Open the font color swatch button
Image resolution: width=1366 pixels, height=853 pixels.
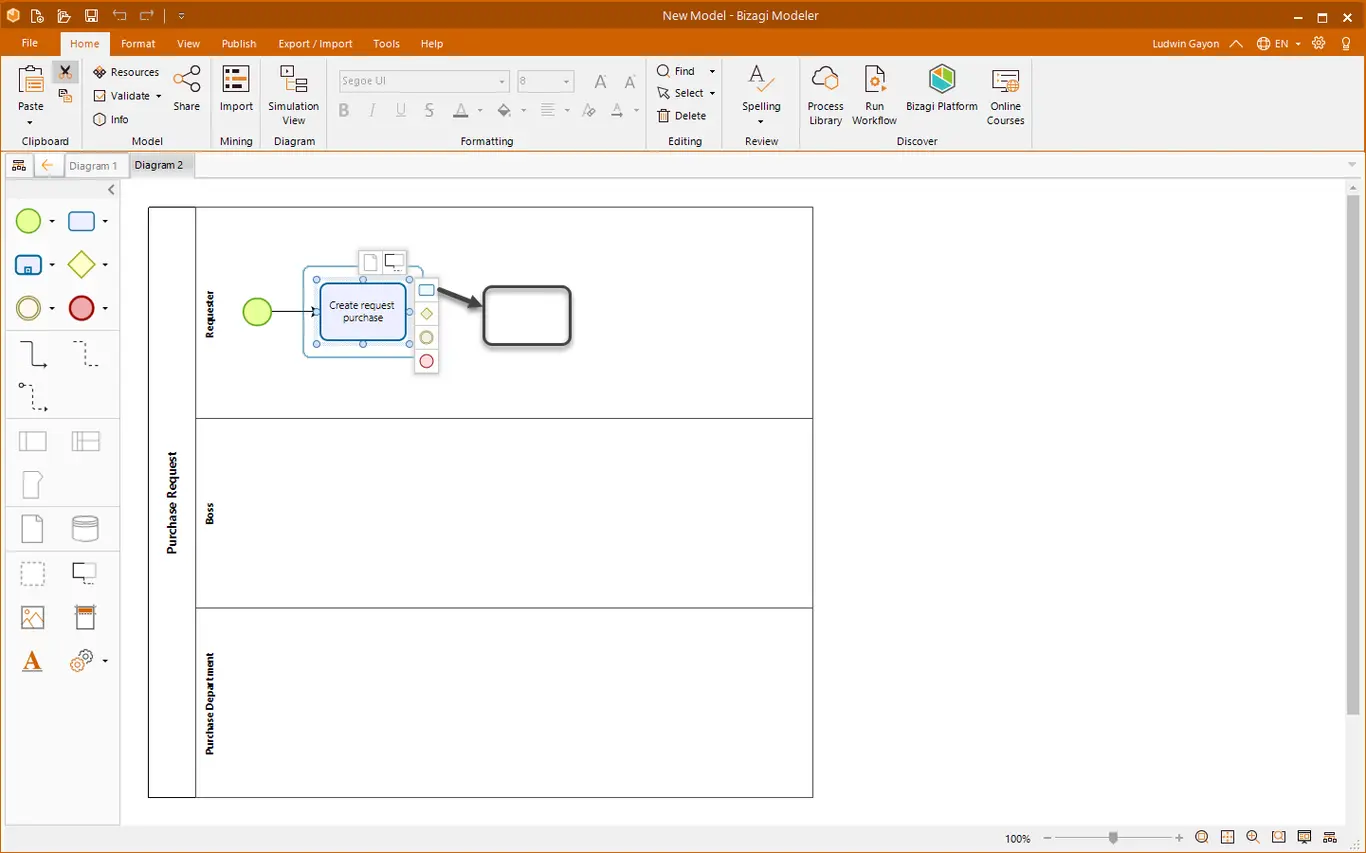tap(460, 111)
